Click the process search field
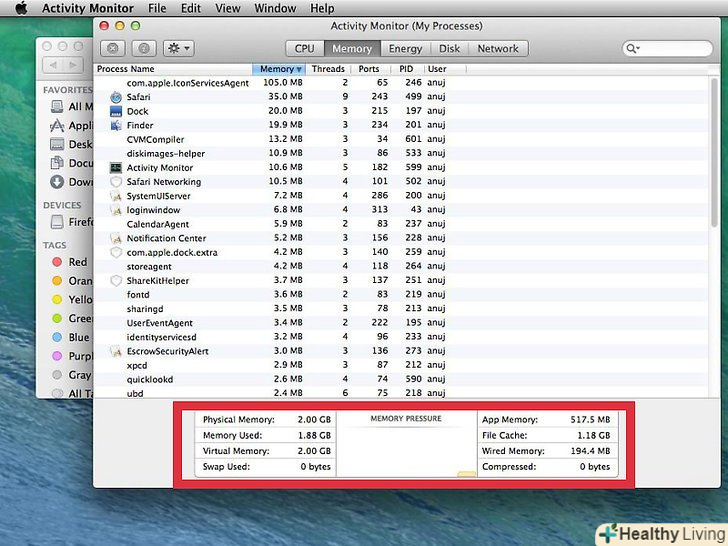Image resolution: width=728 pixels, height=546 pixels. coord(665,48)
